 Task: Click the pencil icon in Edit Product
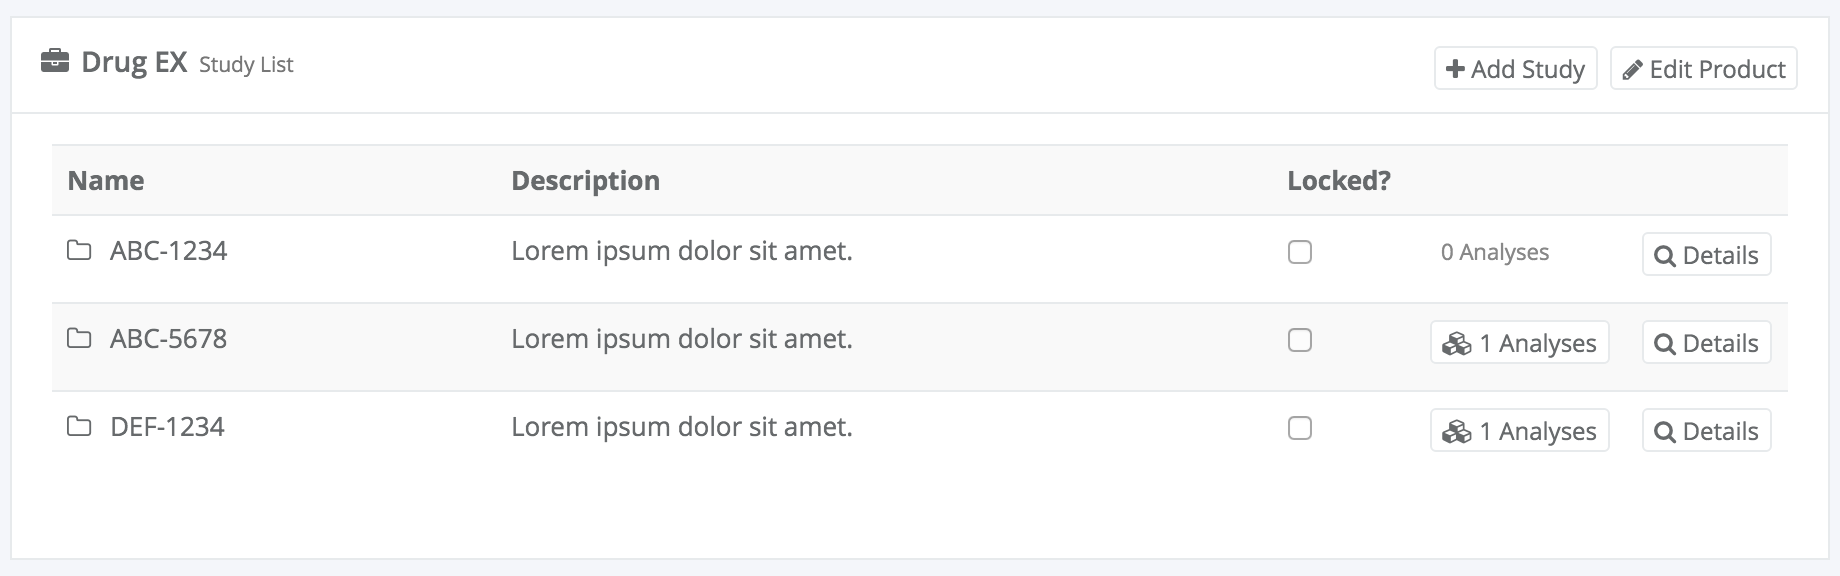(x=1632, y=70)
